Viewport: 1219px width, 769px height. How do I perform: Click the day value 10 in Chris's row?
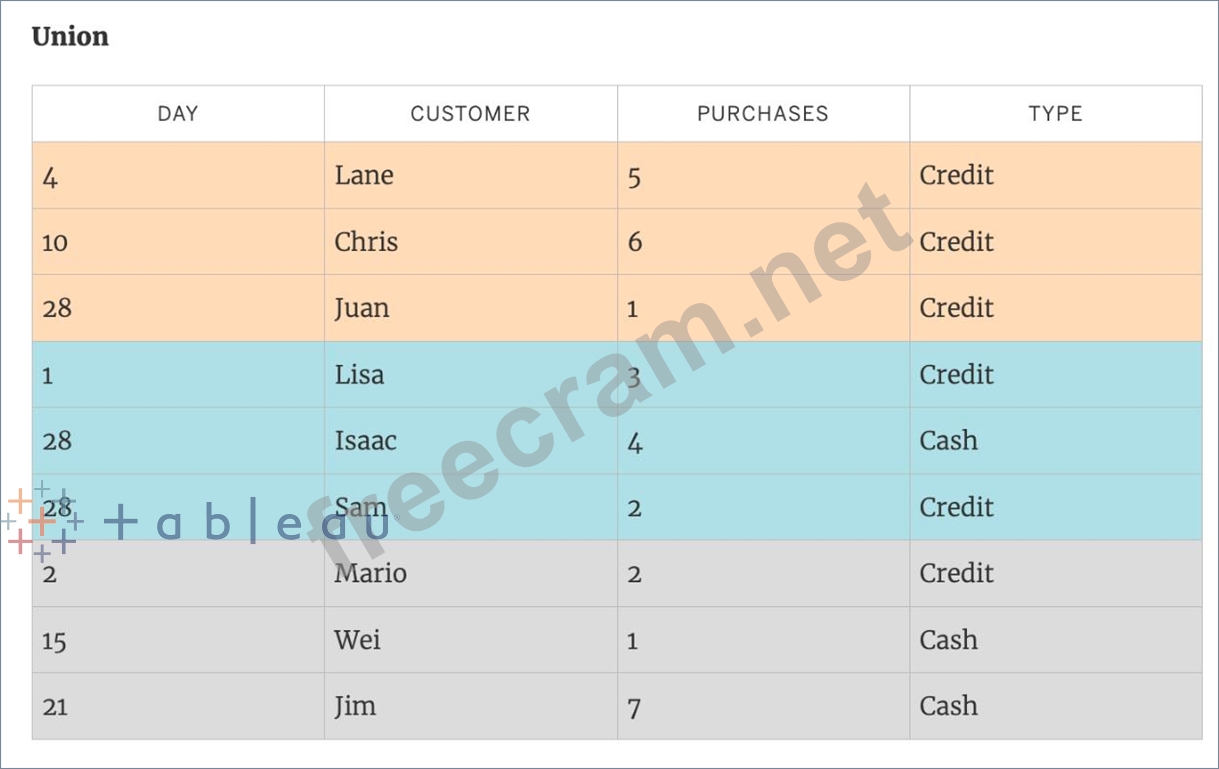click(x=55, y=243)
